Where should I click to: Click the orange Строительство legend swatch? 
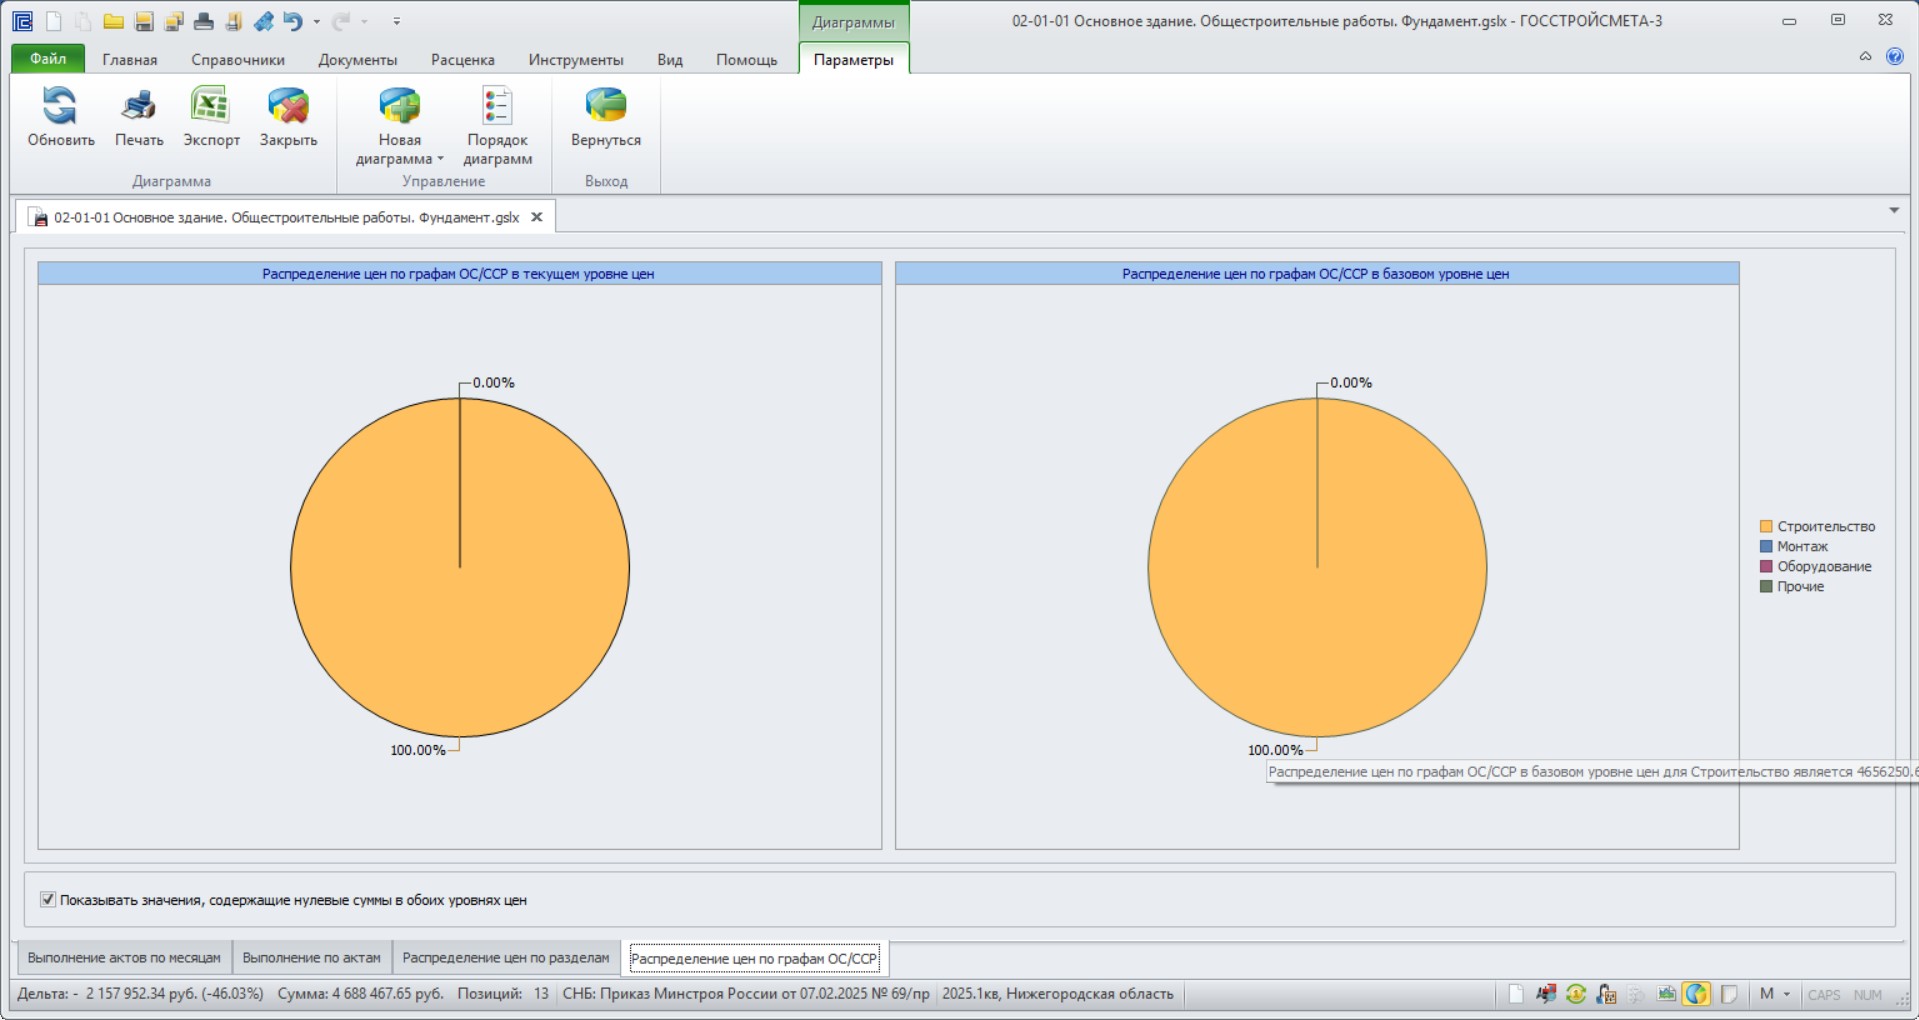tap(1766, 526)
